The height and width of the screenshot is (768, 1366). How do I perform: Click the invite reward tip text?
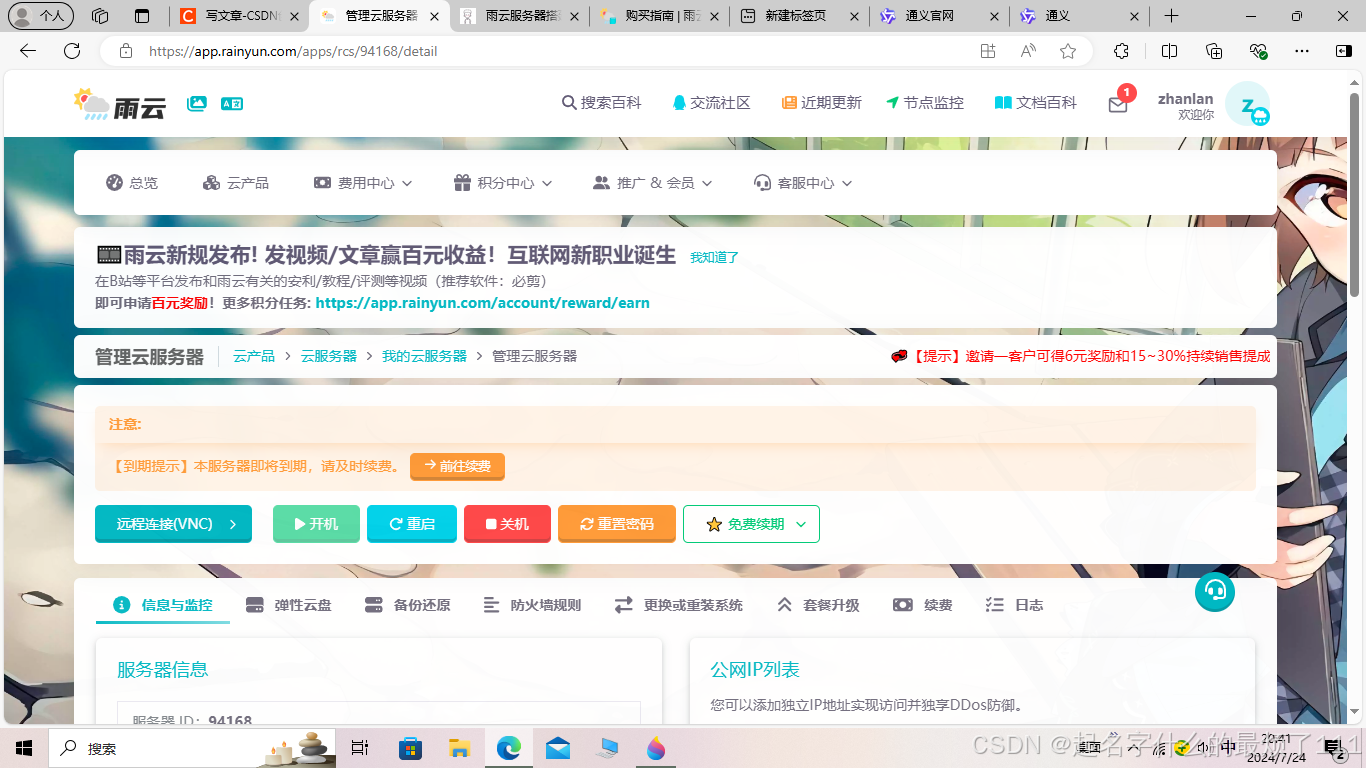1081,356
